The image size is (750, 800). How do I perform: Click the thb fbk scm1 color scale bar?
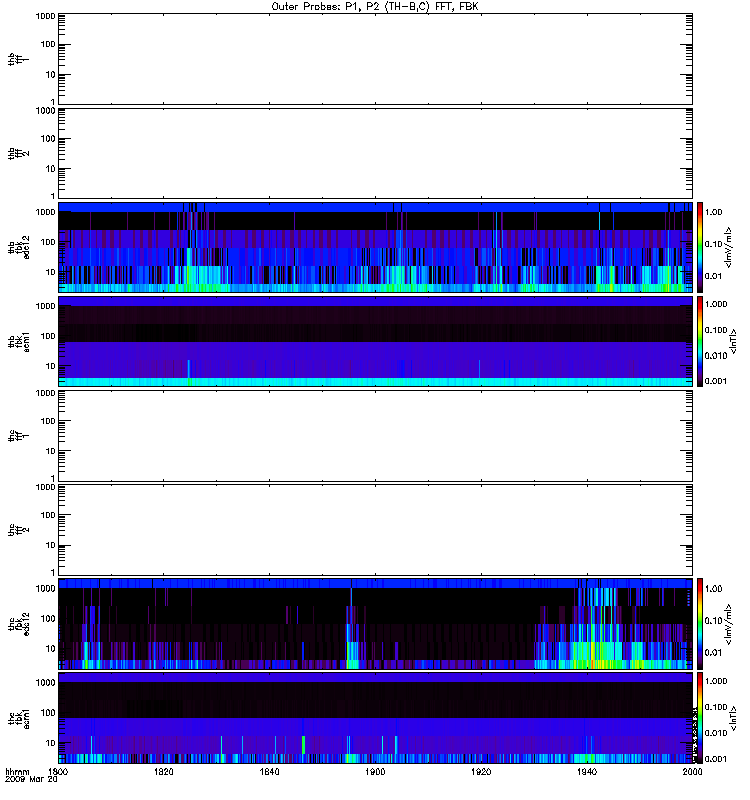pyautogui.click(x=700, y=341)
